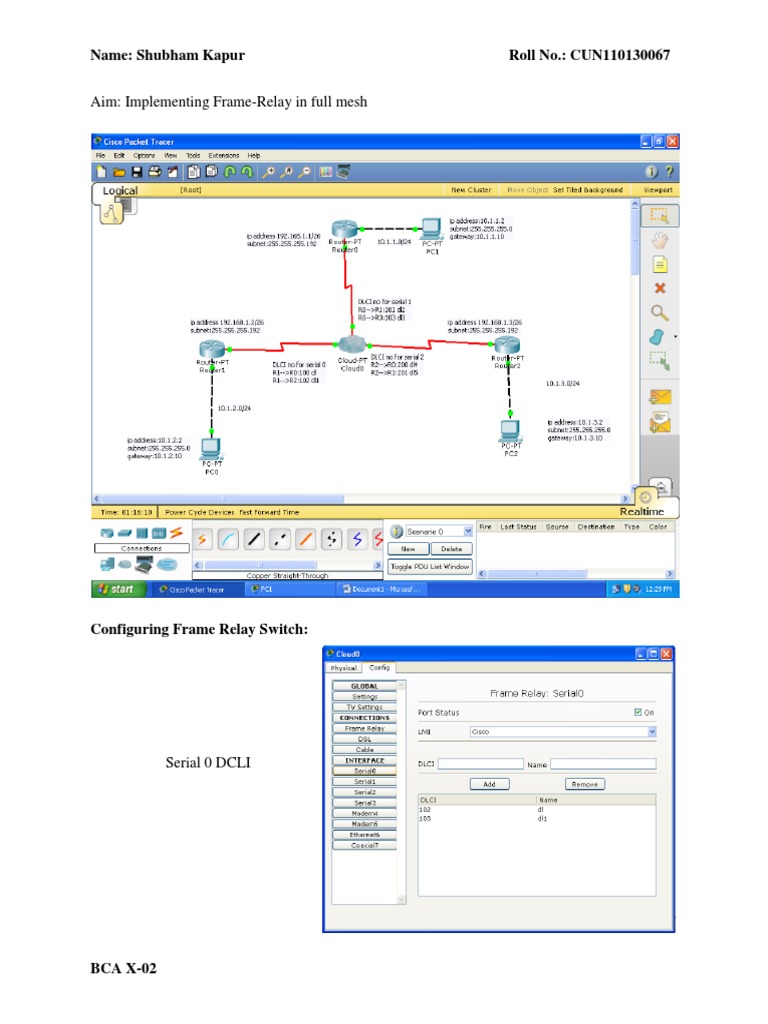Open the Edit menu

(x=119, y=155)
